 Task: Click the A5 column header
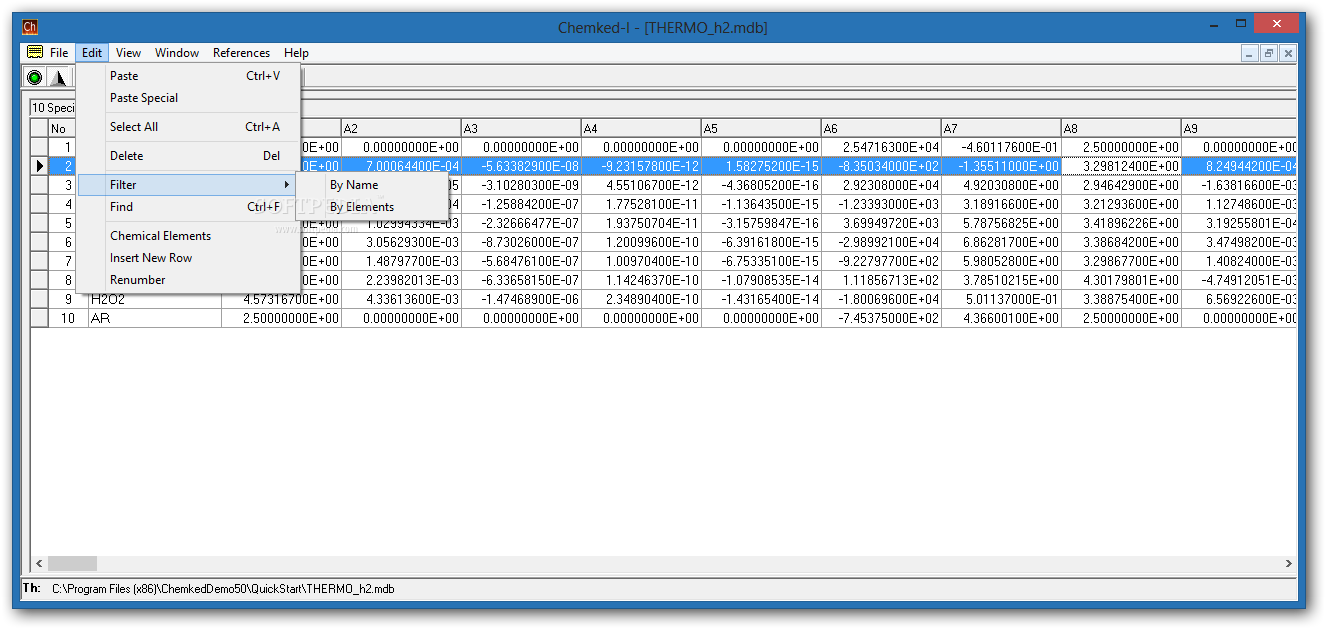coord(761,128)
